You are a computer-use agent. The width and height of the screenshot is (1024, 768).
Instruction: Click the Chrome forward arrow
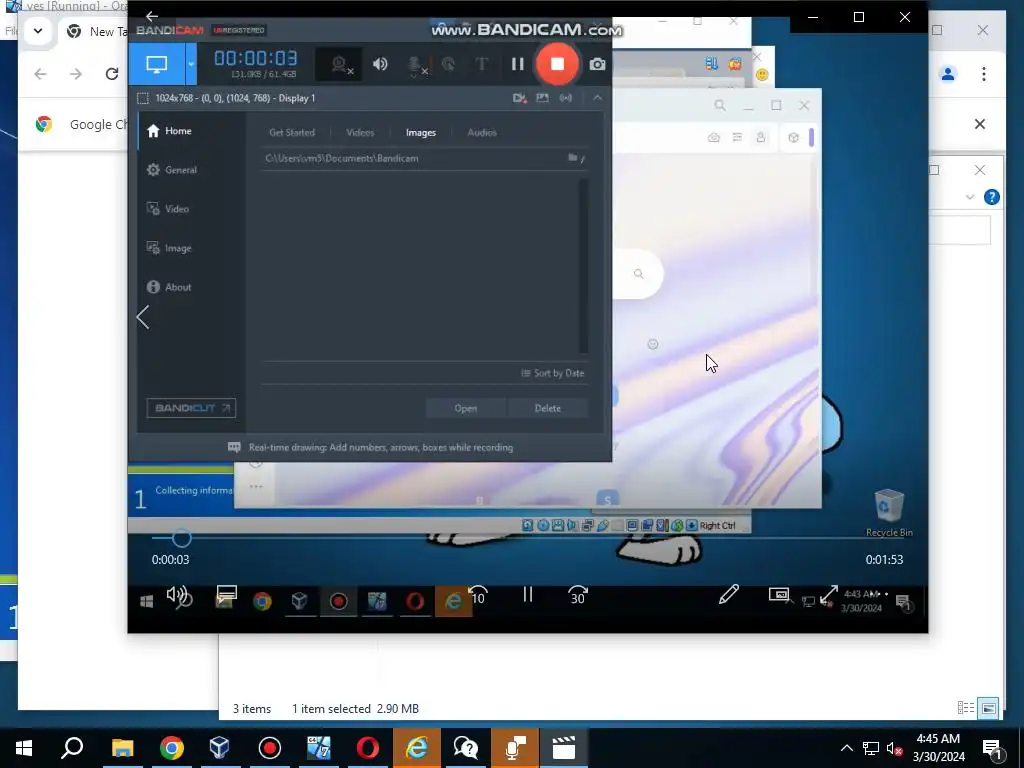point(76,74)
